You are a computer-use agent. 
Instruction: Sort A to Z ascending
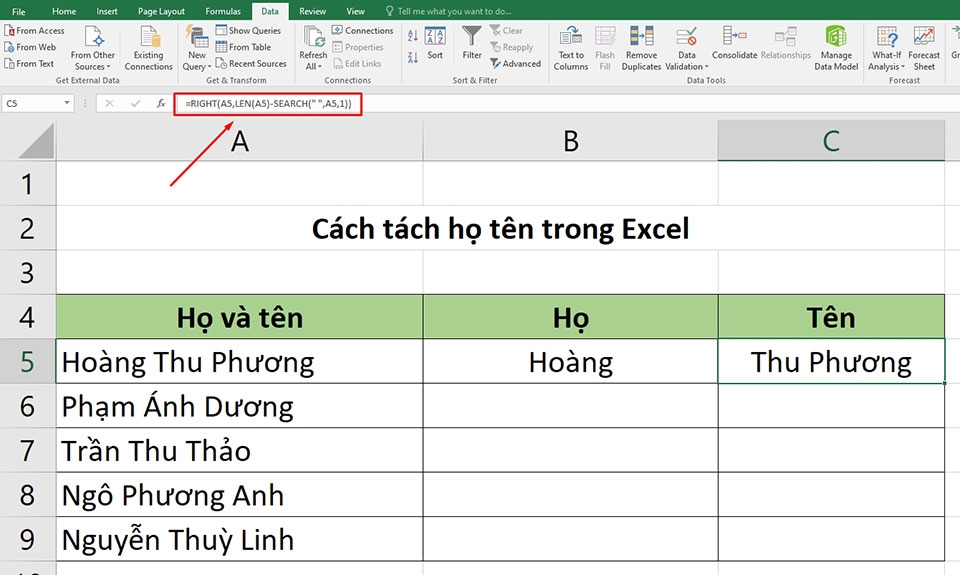(413, 36)
